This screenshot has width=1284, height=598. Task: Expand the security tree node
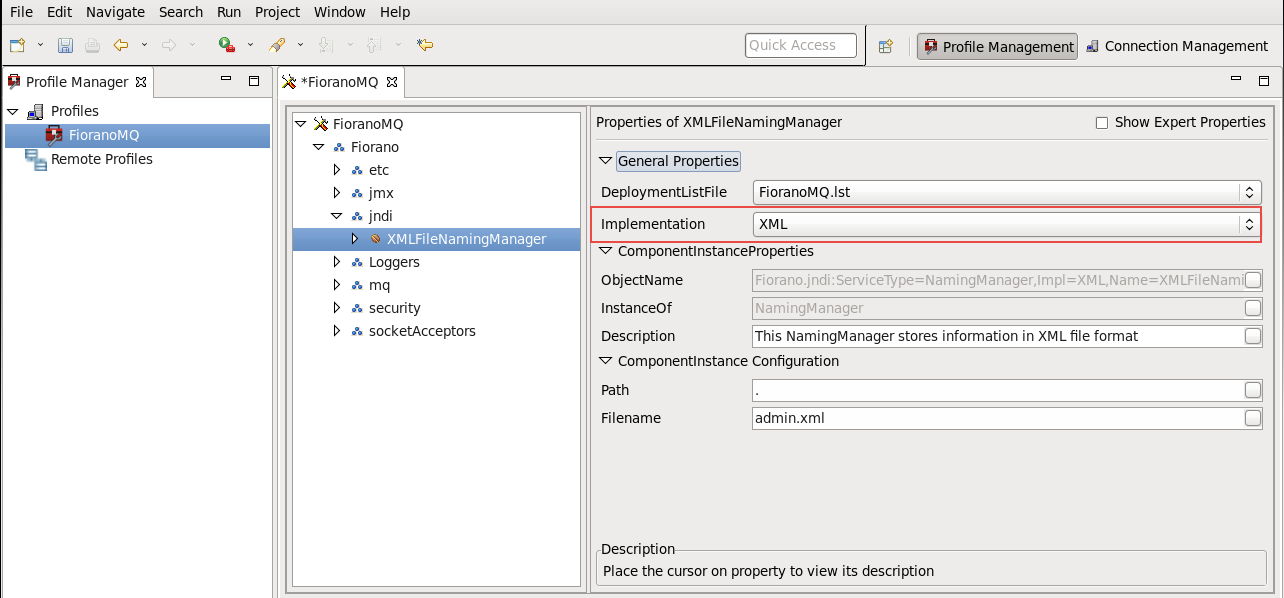tap(337, 308)
